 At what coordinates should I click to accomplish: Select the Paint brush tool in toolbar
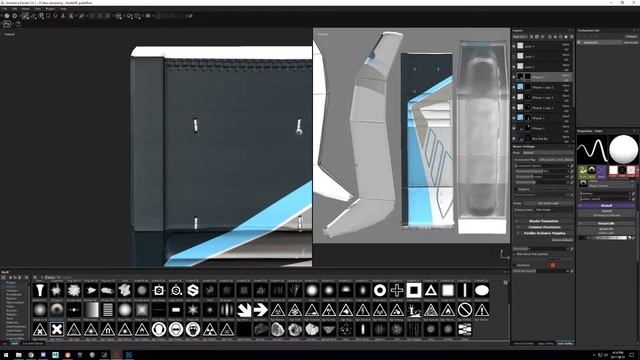click(25, 16)
